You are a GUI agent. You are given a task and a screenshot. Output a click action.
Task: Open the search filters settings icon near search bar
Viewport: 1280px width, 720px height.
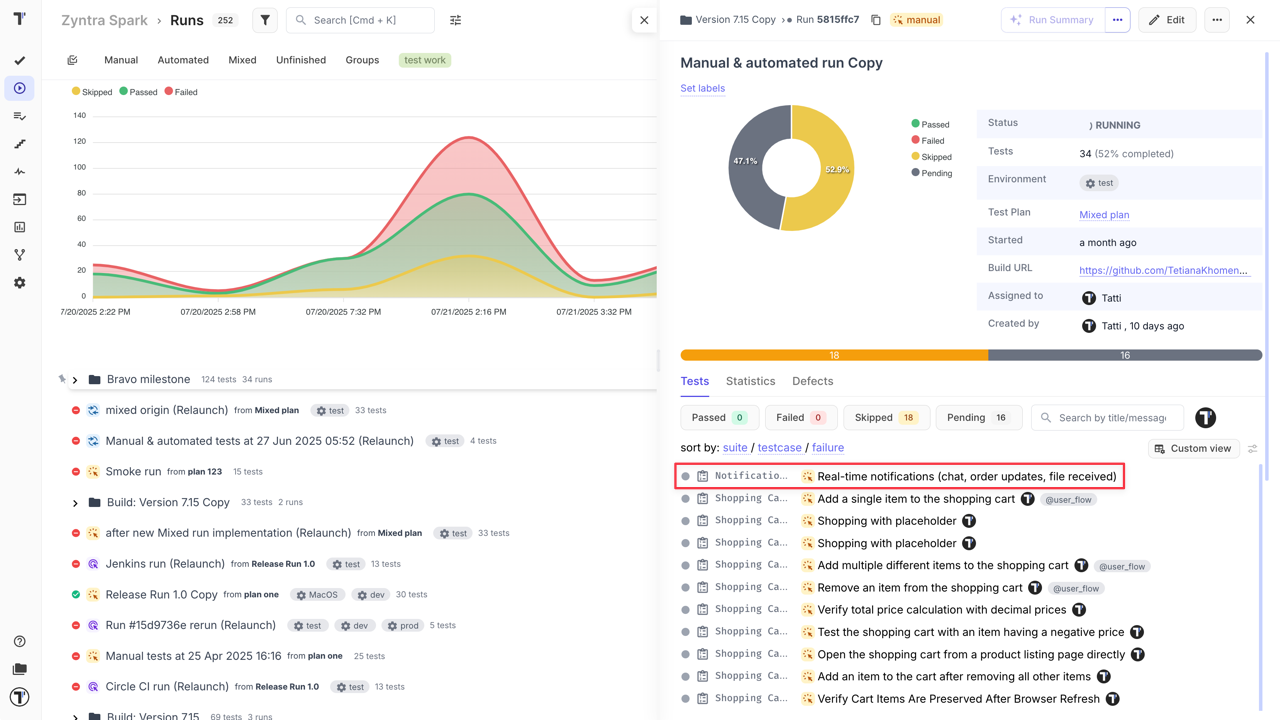tap(457, 19)
